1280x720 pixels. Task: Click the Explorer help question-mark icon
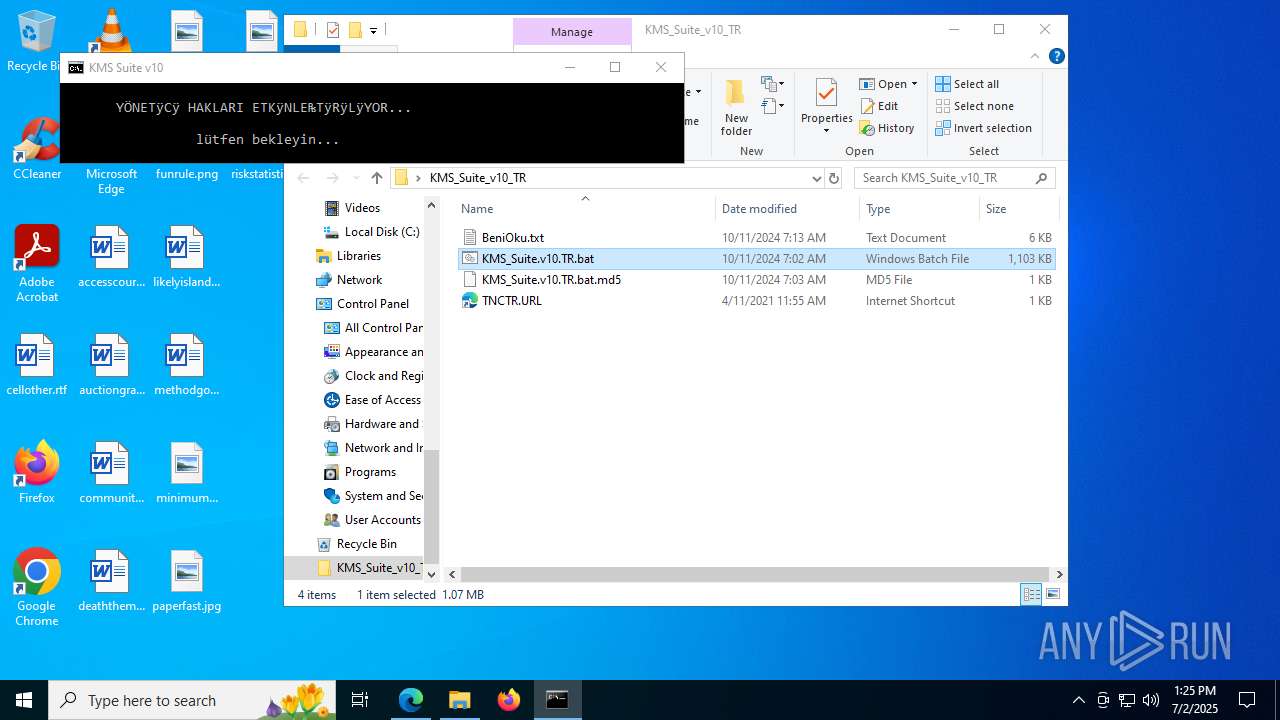pyautogui.click(x=1056, y=56)
